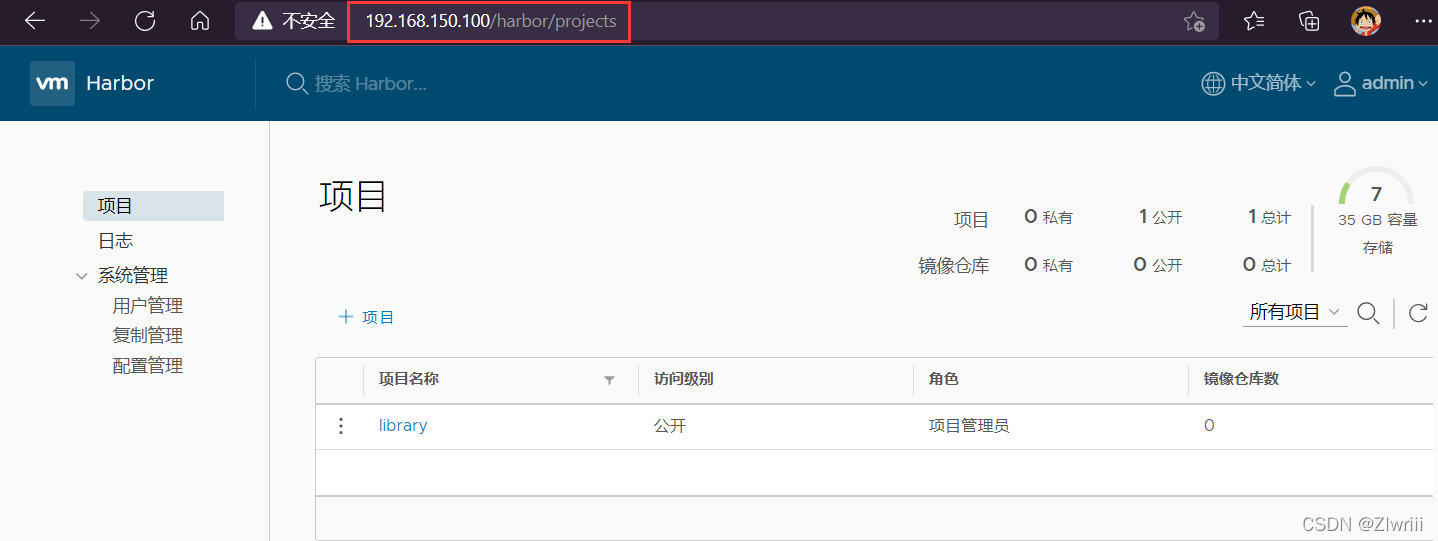Click the browser forward arrow
The width and height of the screenshot is (1438, 541).
point(90,21)
